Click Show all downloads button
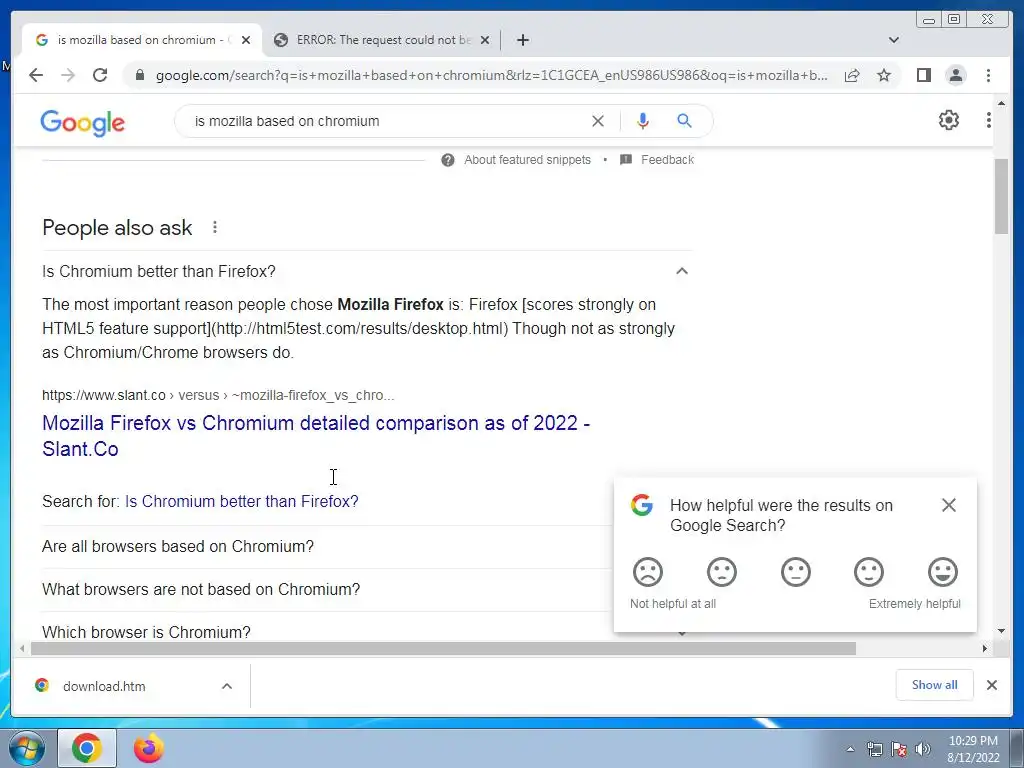The image size is (1024, 768). tap(935, 684)
